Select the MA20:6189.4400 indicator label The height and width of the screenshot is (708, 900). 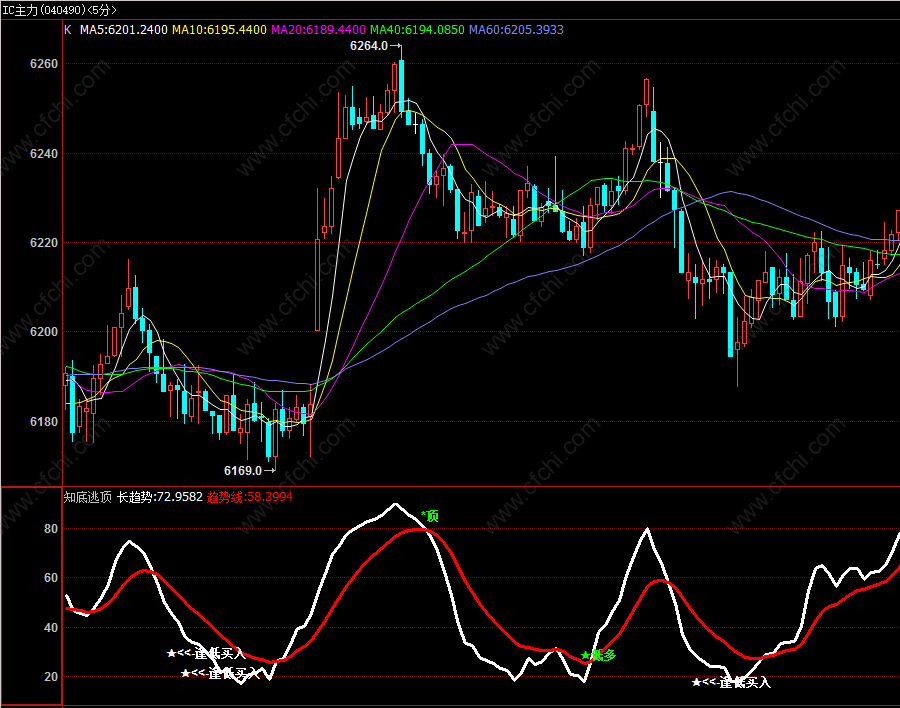pos(318,30)
